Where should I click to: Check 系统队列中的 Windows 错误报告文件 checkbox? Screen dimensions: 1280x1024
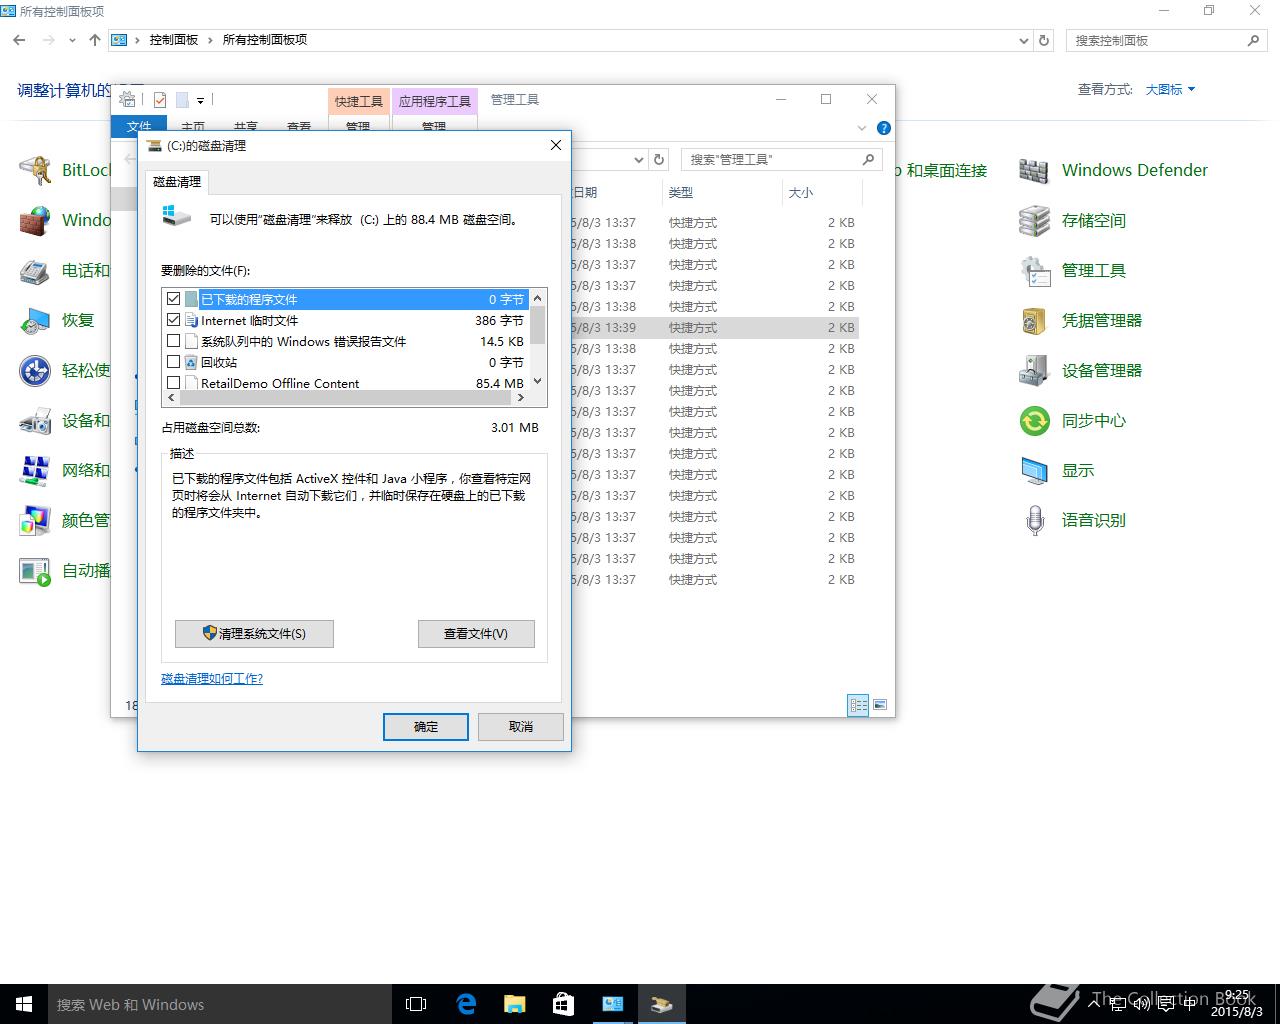(174, 341)
